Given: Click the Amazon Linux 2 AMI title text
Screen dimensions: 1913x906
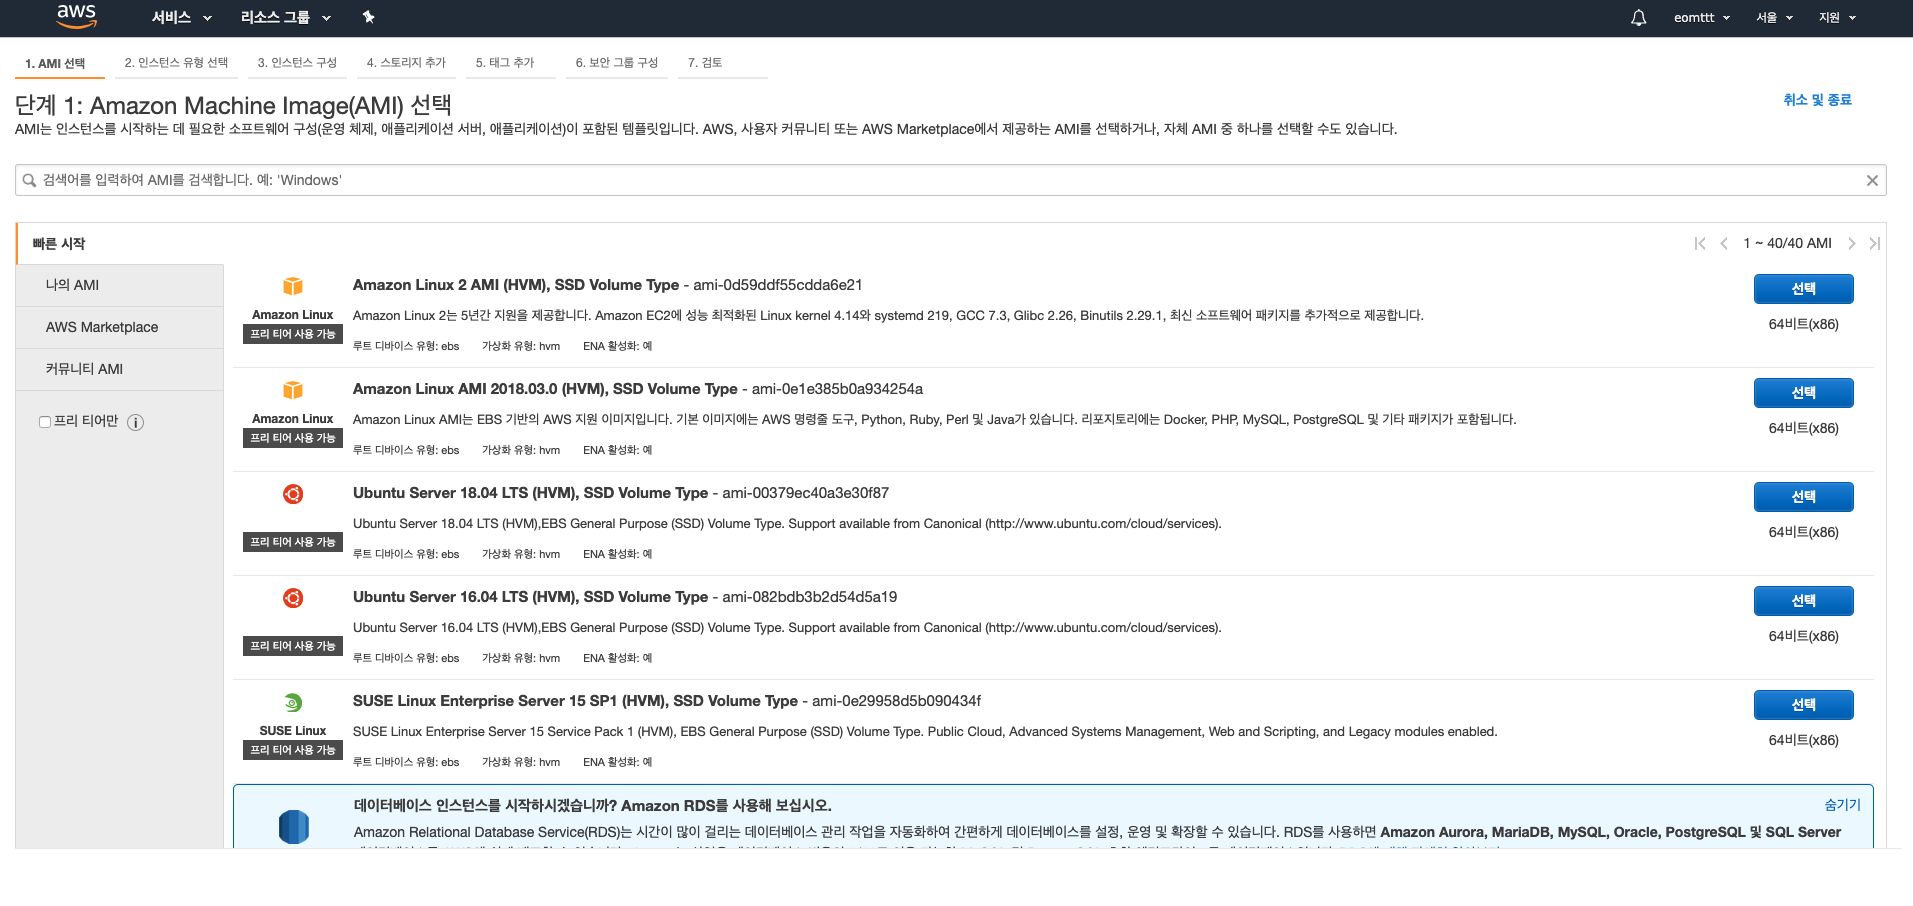Looking at the screenshot, I should (516, 285).
